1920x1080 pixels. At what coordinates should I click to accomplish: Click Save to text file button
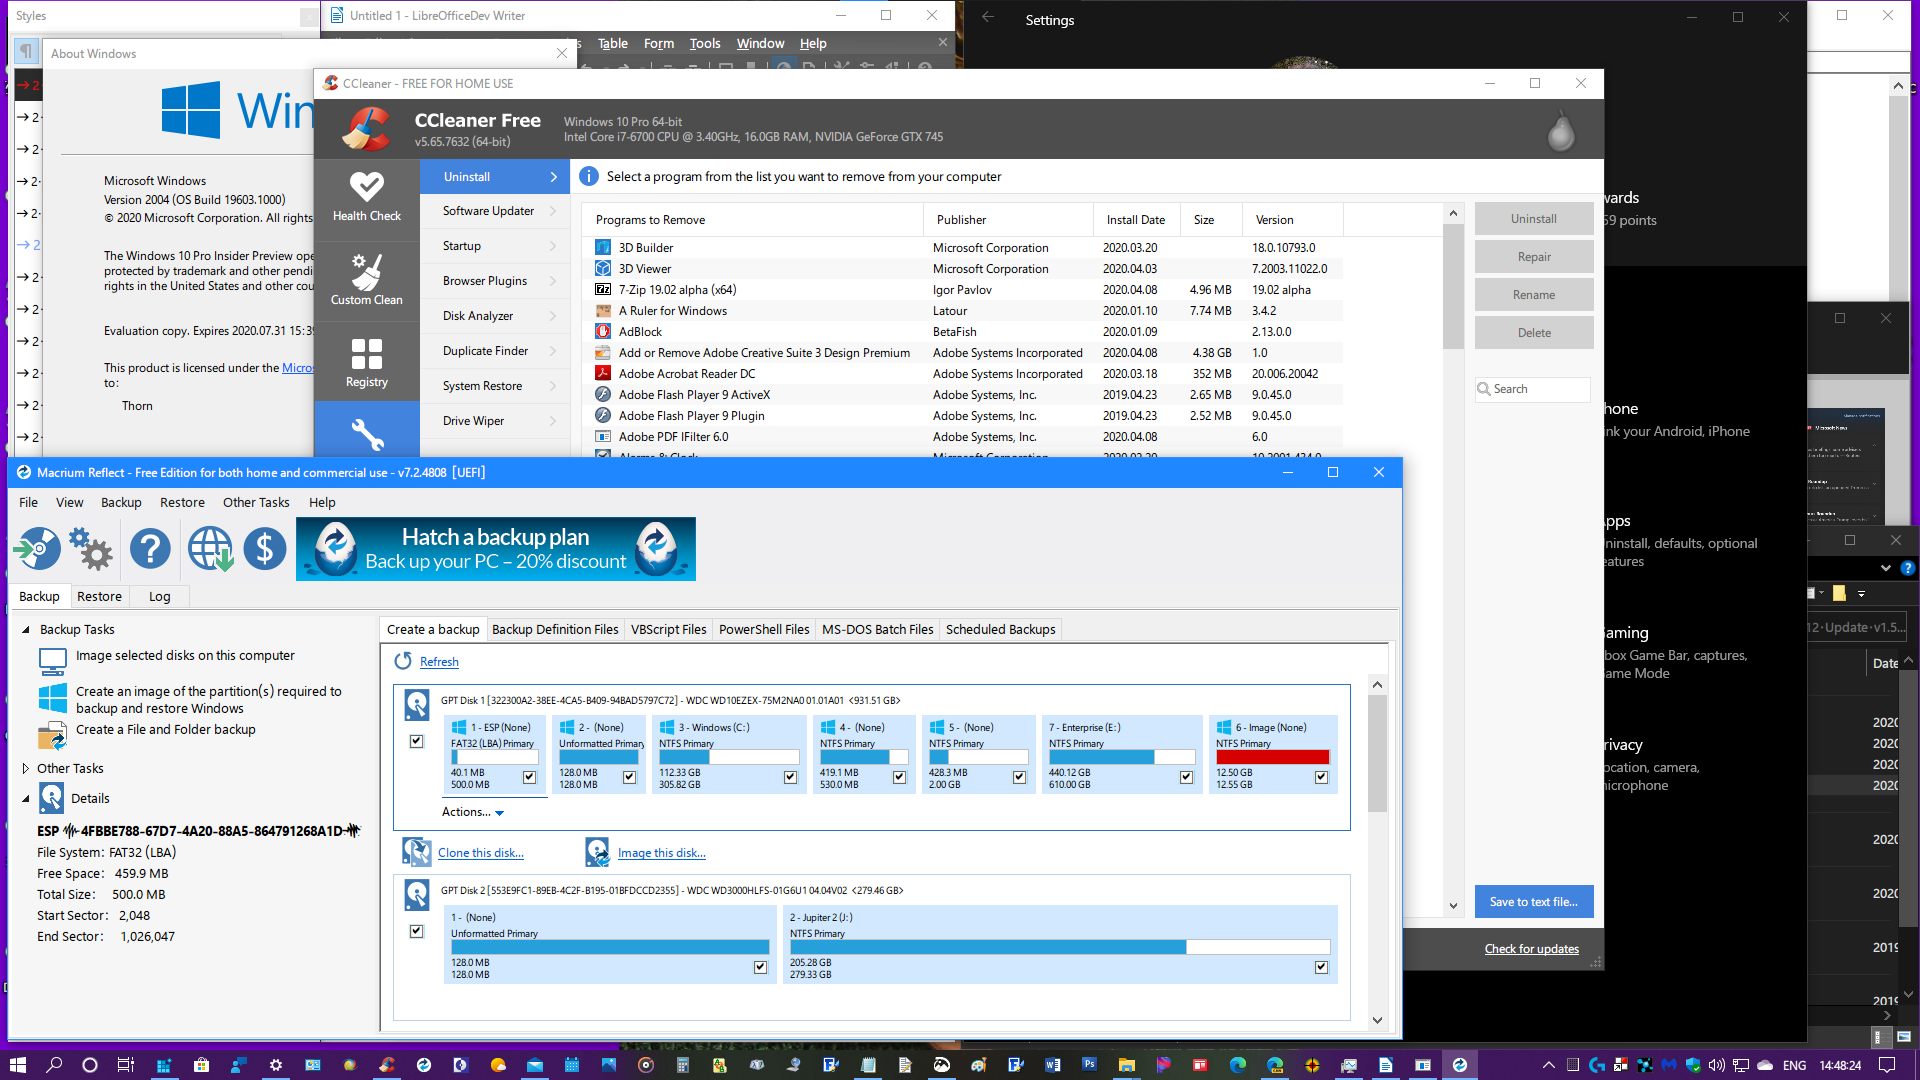[1533, 901]
